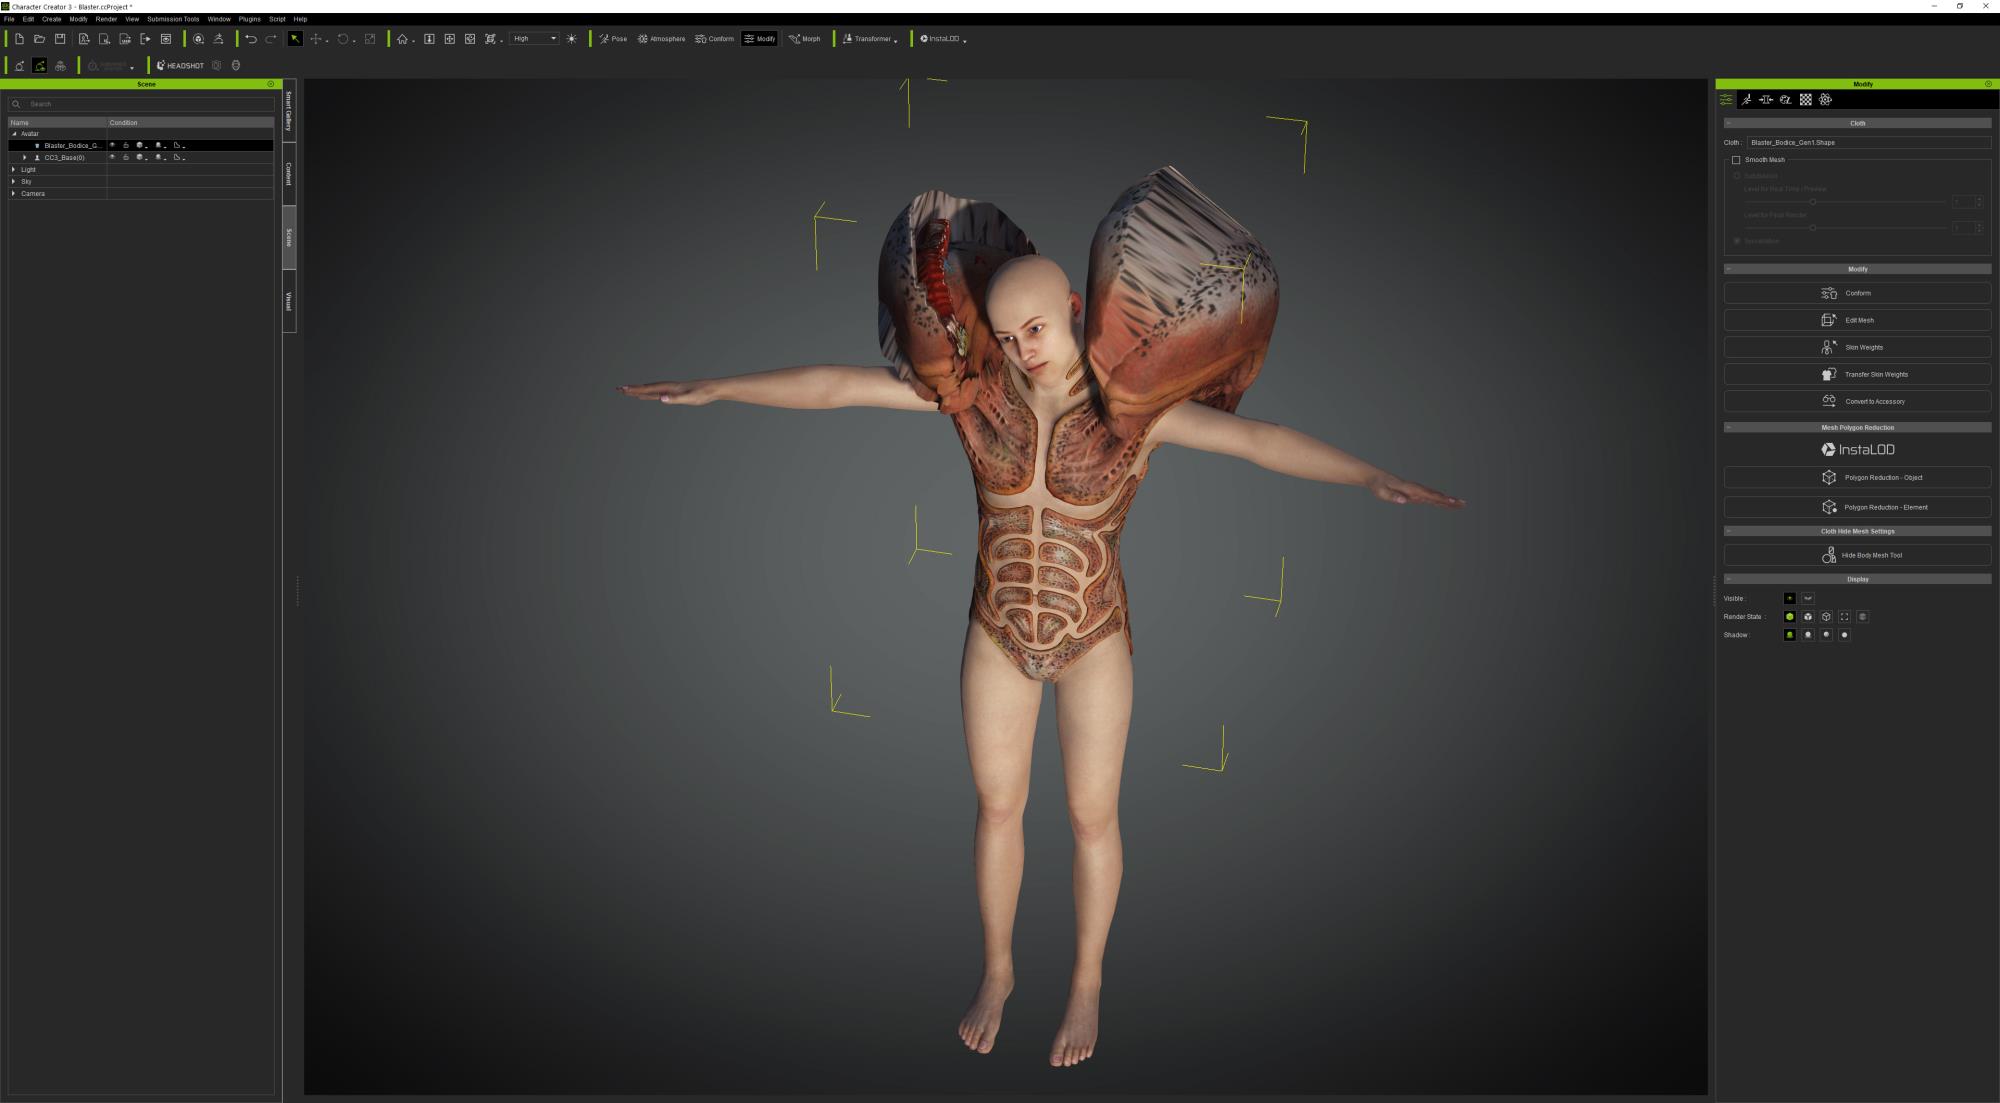Click the search magnifier icon in Scene panel
Image resolution: width=2000 pixels, height=1103 pixels.
pos(16,104)
